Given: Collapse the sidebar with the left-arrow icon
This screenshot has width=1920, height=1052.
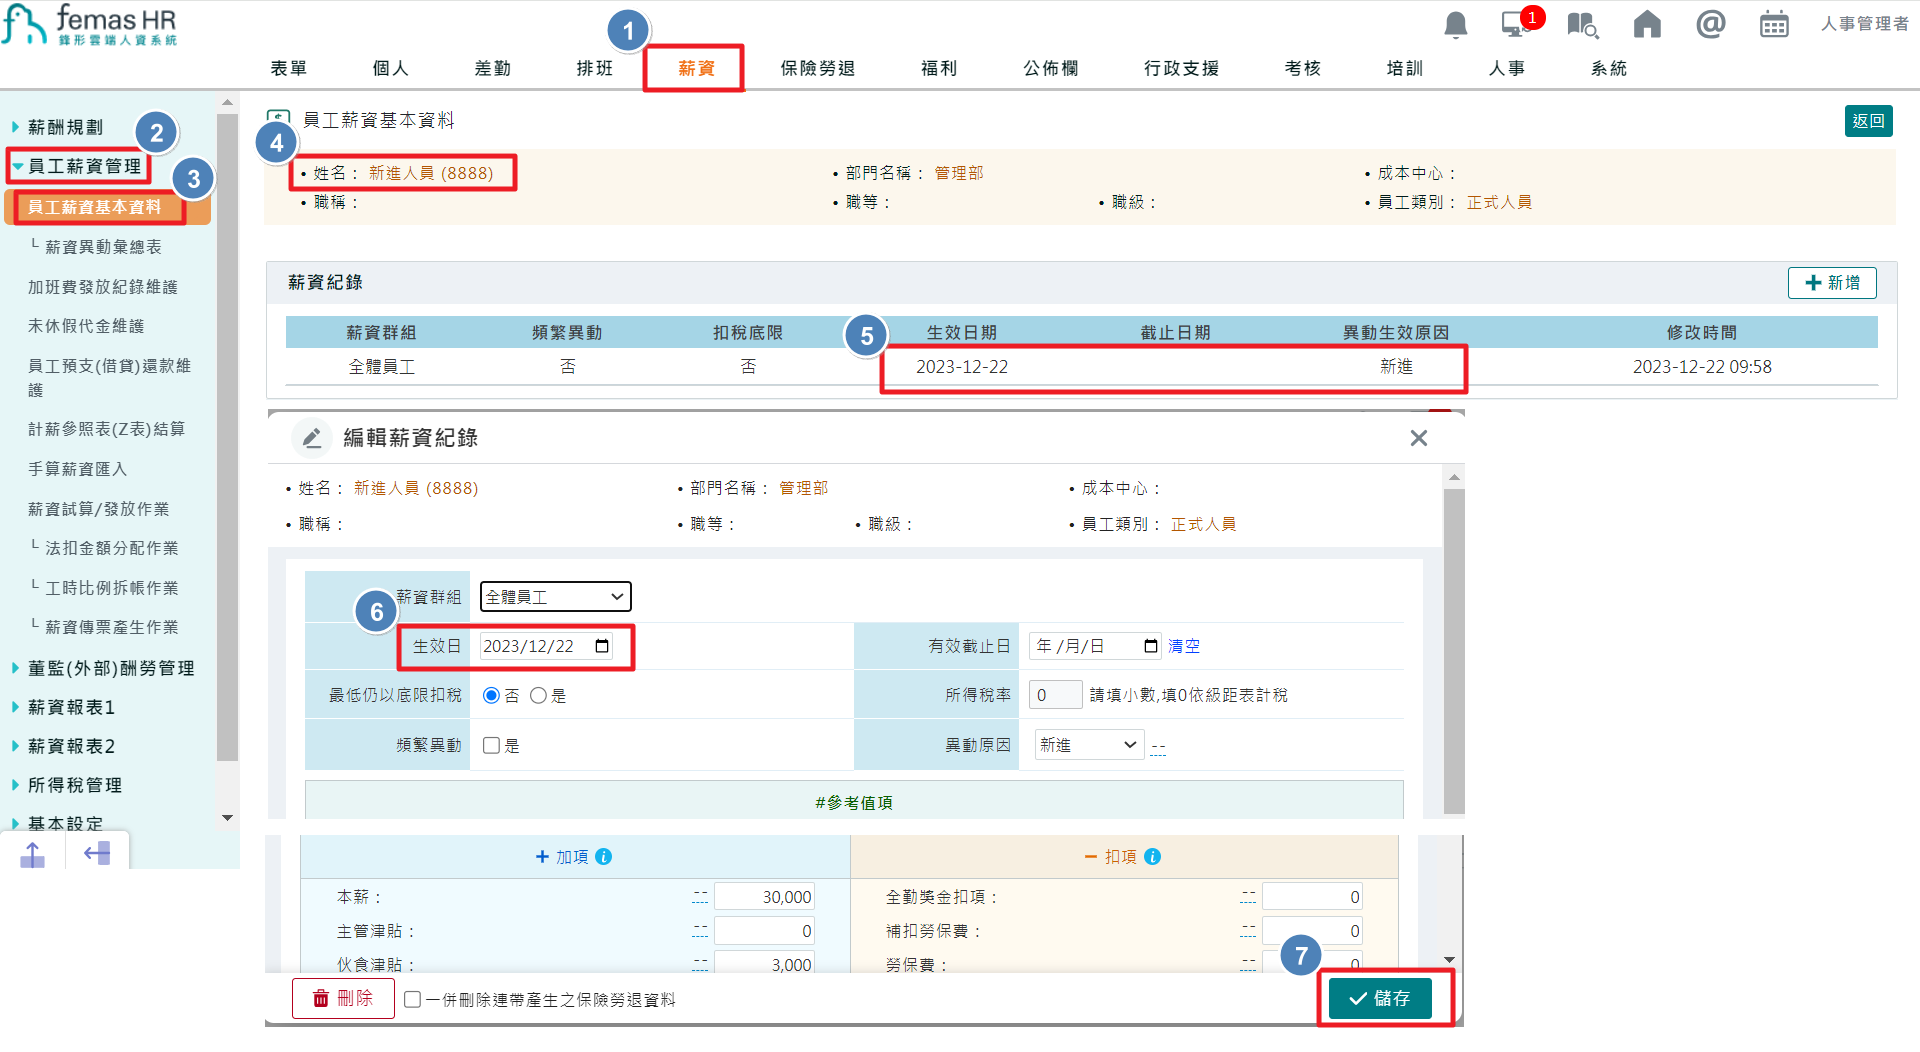Looking at the screenshot, I should [x=97, y=853].
